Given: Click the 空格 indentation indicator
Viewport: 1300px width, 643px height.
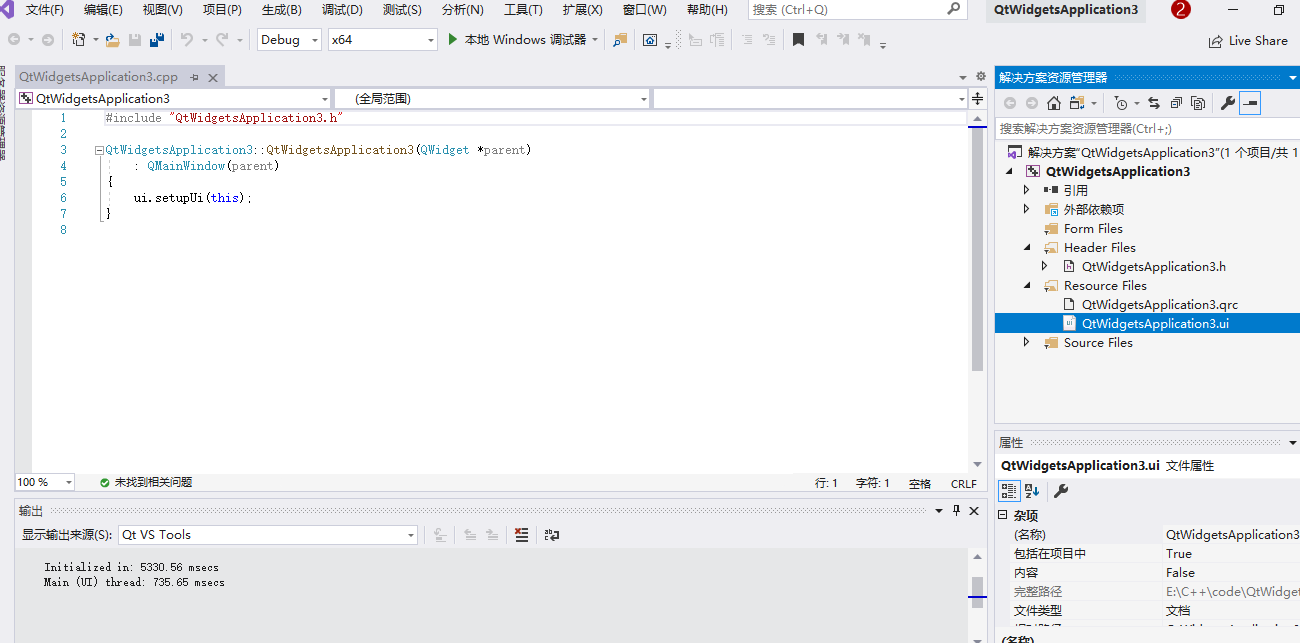Looking at the screenshot, I should click(920, 483).
